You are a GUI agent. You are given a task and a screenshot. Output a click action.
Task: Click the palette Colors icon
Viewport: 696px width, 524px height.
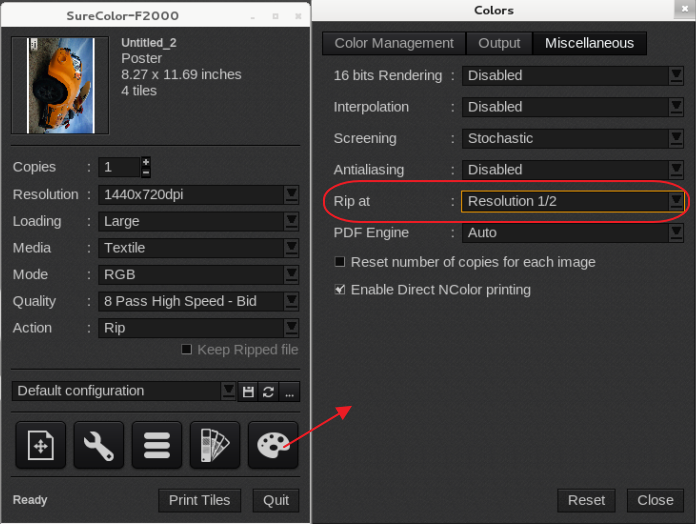click(x=272, y=445)
